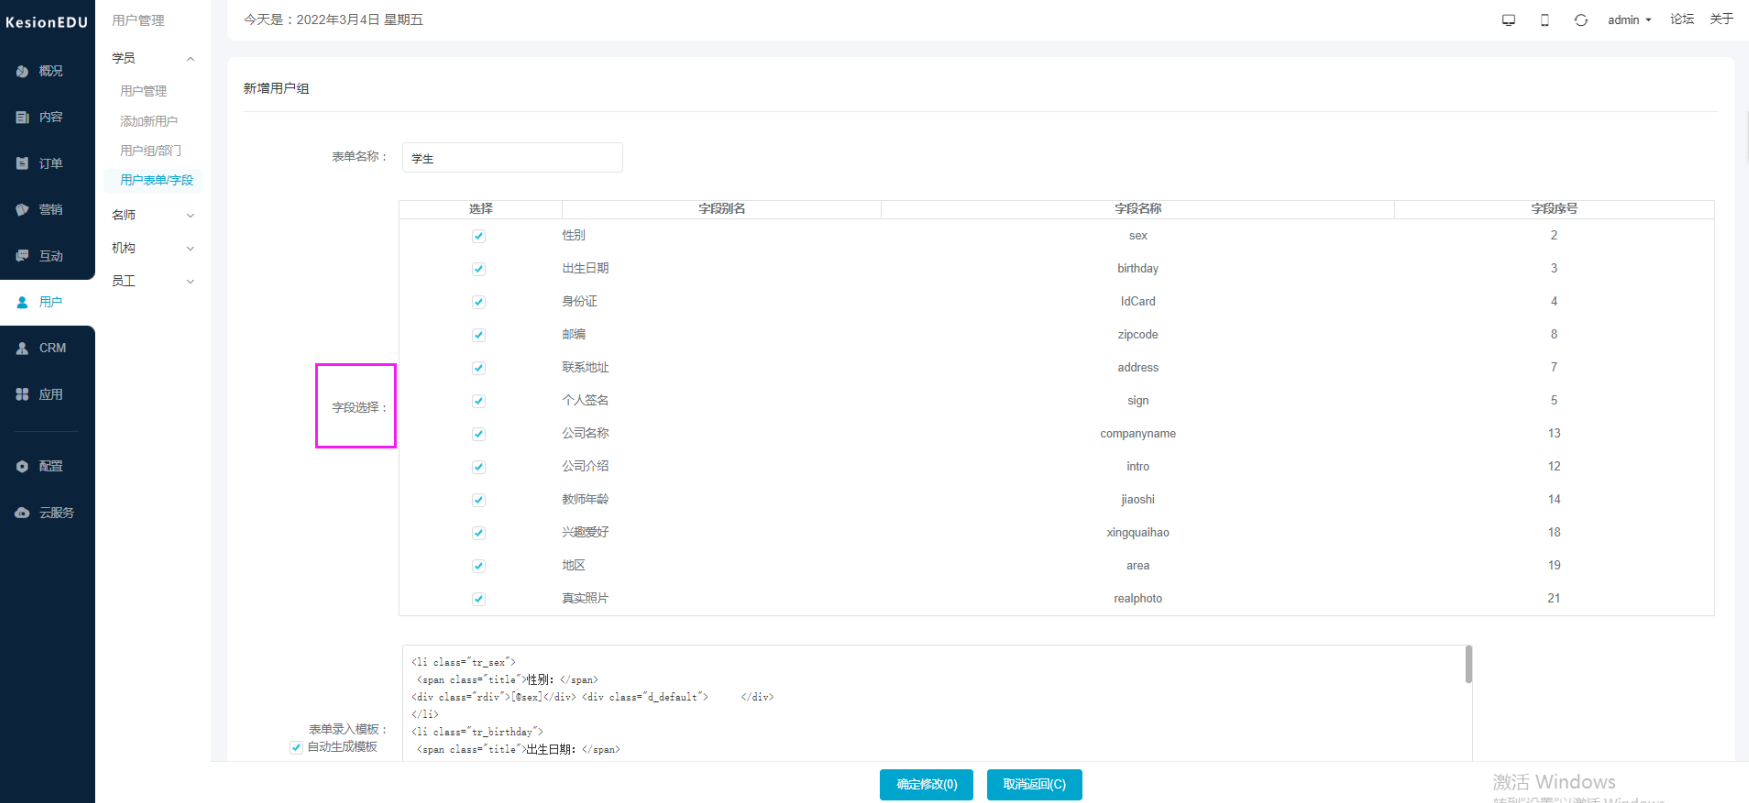Click the 选择 column header
Viewport: 1749px width, 803px height.
coord(481,209)
